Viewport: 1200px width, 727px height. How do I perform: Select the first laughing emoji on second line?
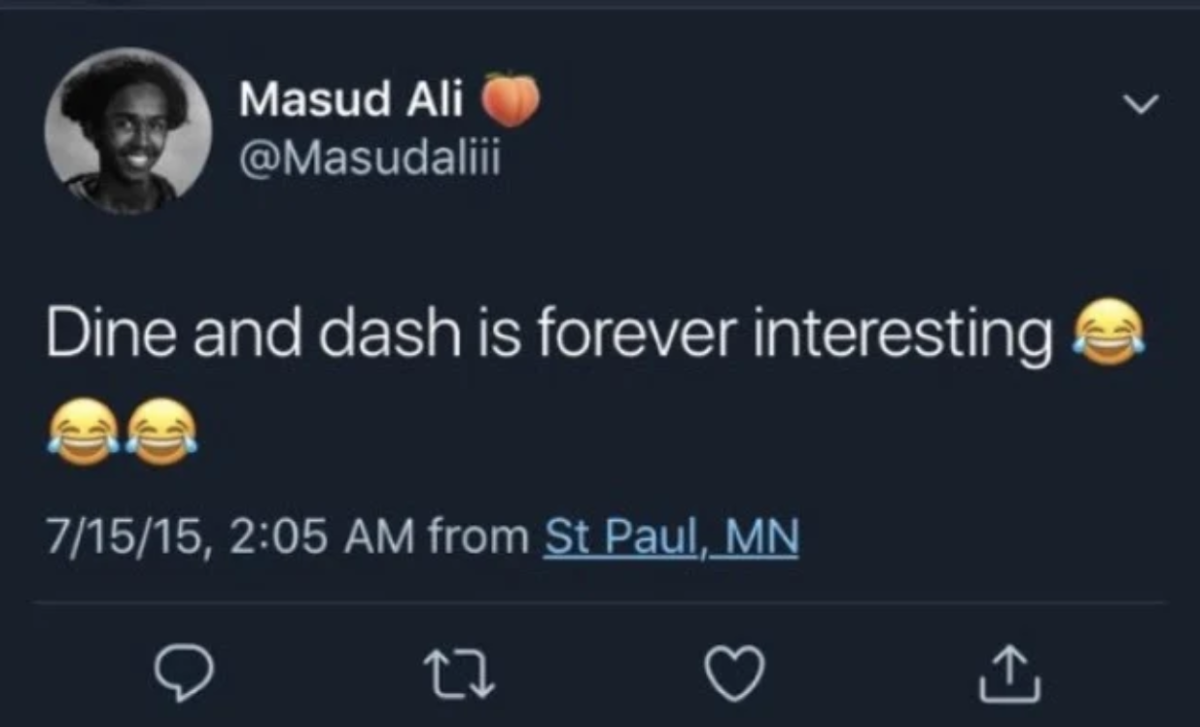point(81,430)
